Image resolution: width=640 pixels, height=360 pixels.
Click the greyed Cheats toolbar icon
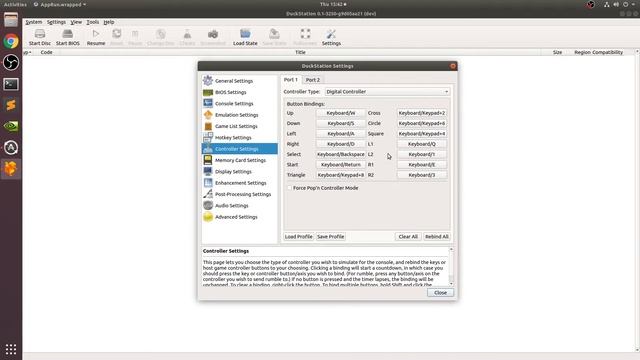pos(187,34)
